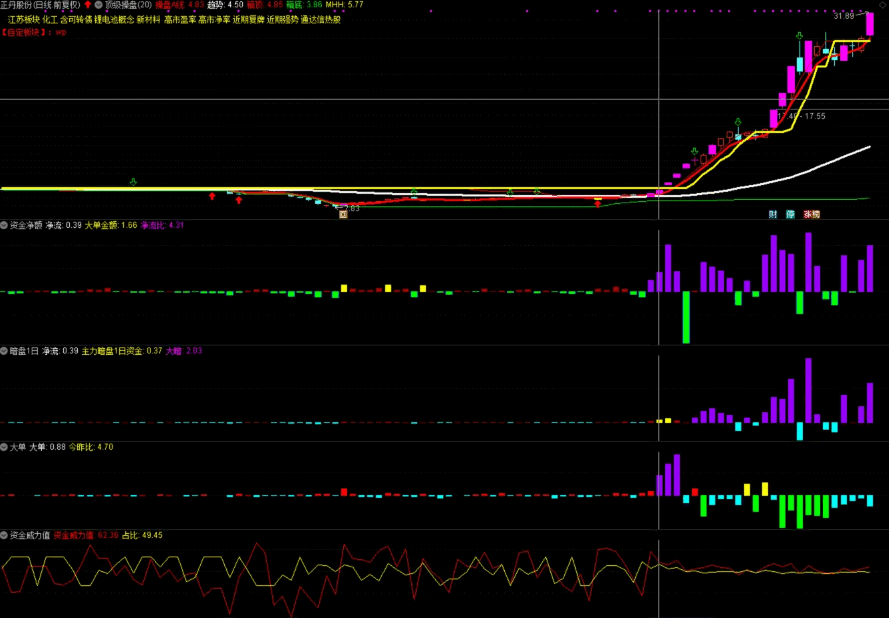Click the first green down-arrow of the uptrend start
The height and width of the screenshot is (618, 889).
click(695, 151)
